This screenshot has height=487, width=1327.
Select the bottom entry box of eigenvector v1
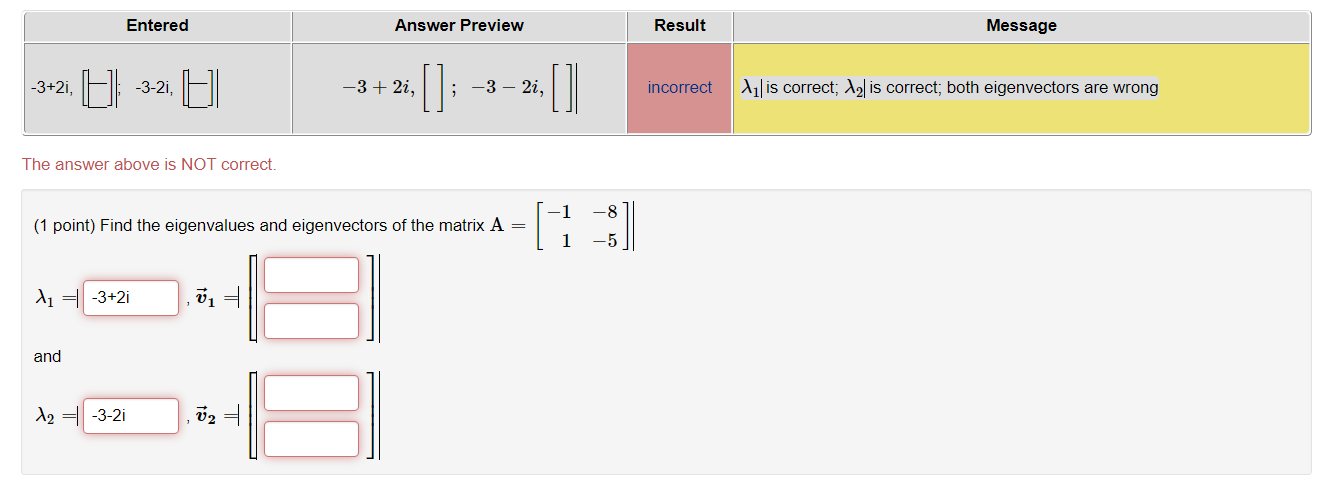[x=311, y=321]
